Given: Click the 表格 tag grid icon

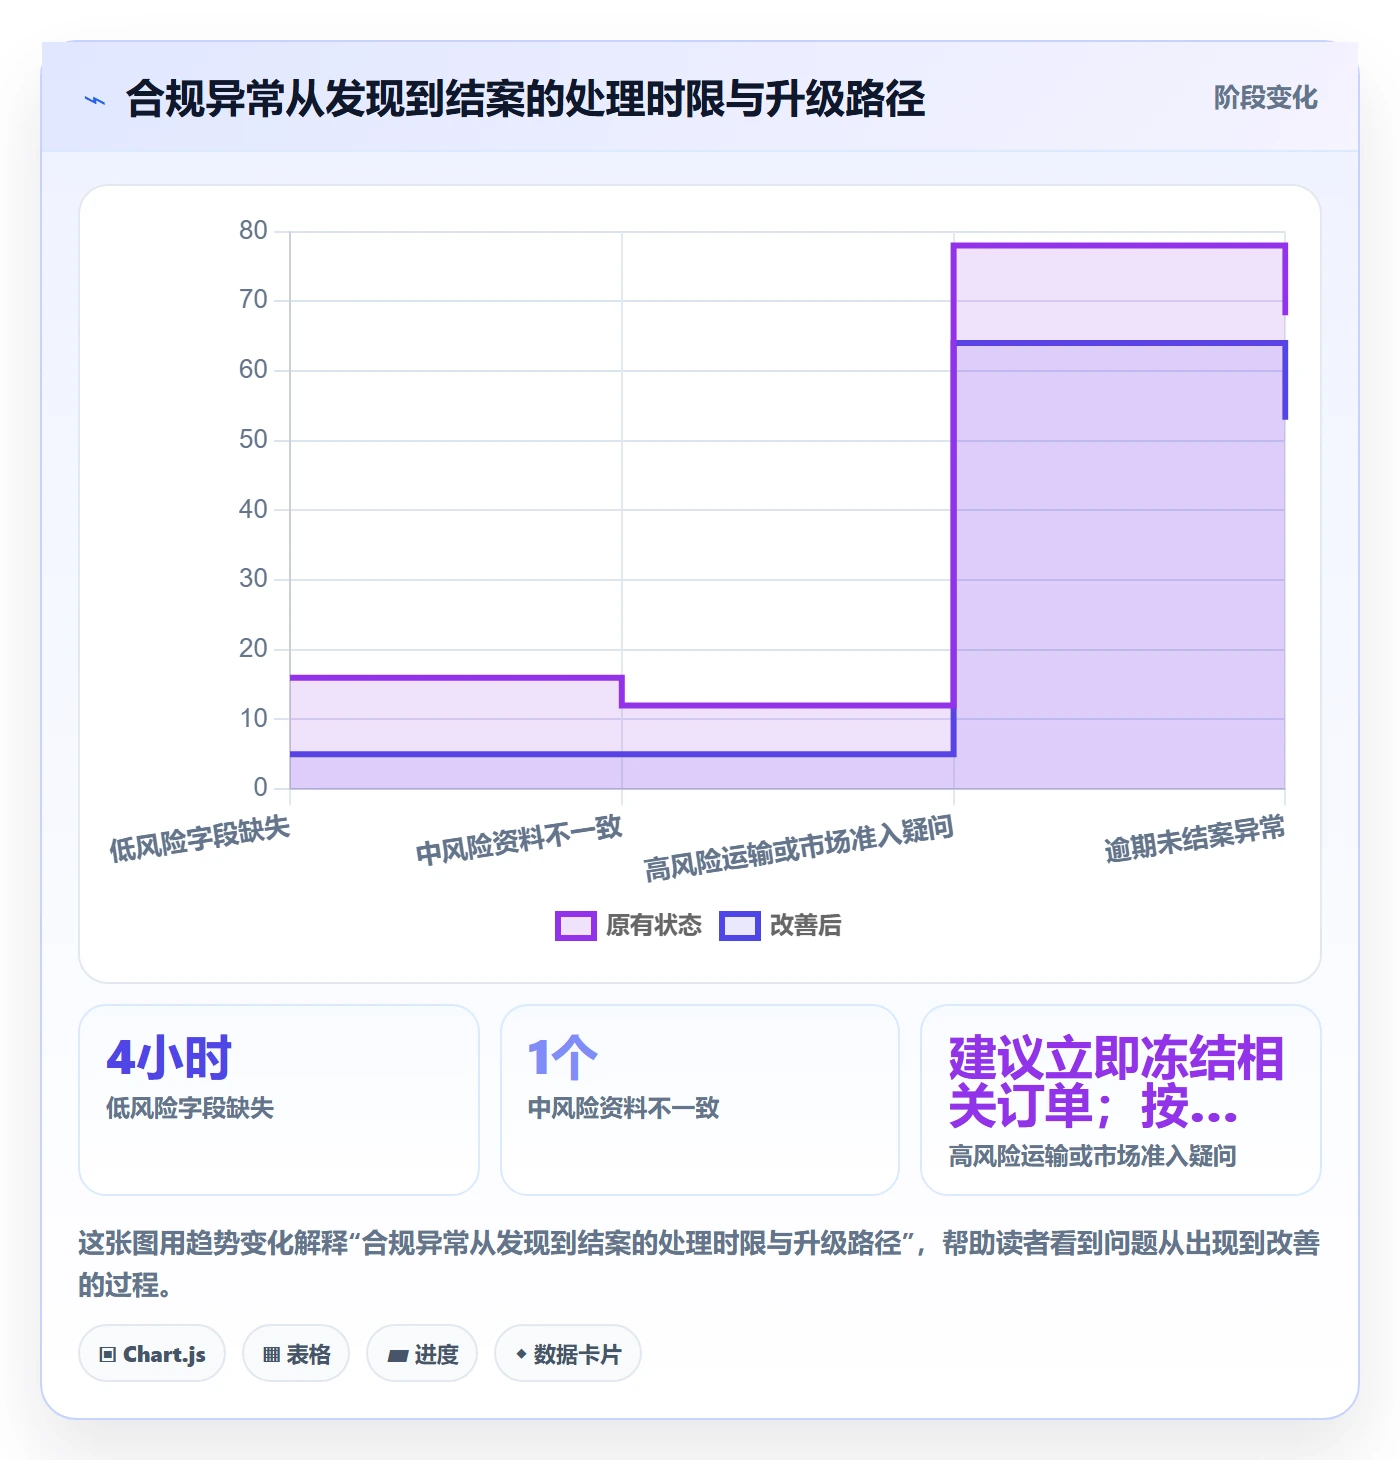Looking at the screenshot, I should (271, 1355).
